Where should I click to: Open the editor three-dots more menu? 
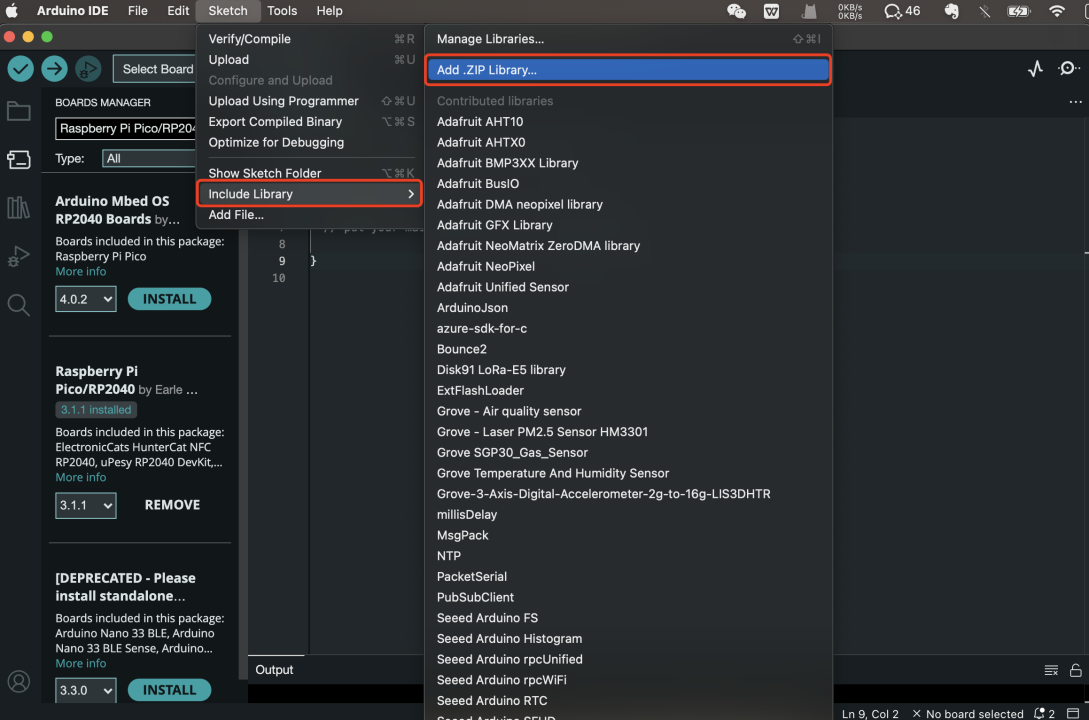tap(1075, 102)
